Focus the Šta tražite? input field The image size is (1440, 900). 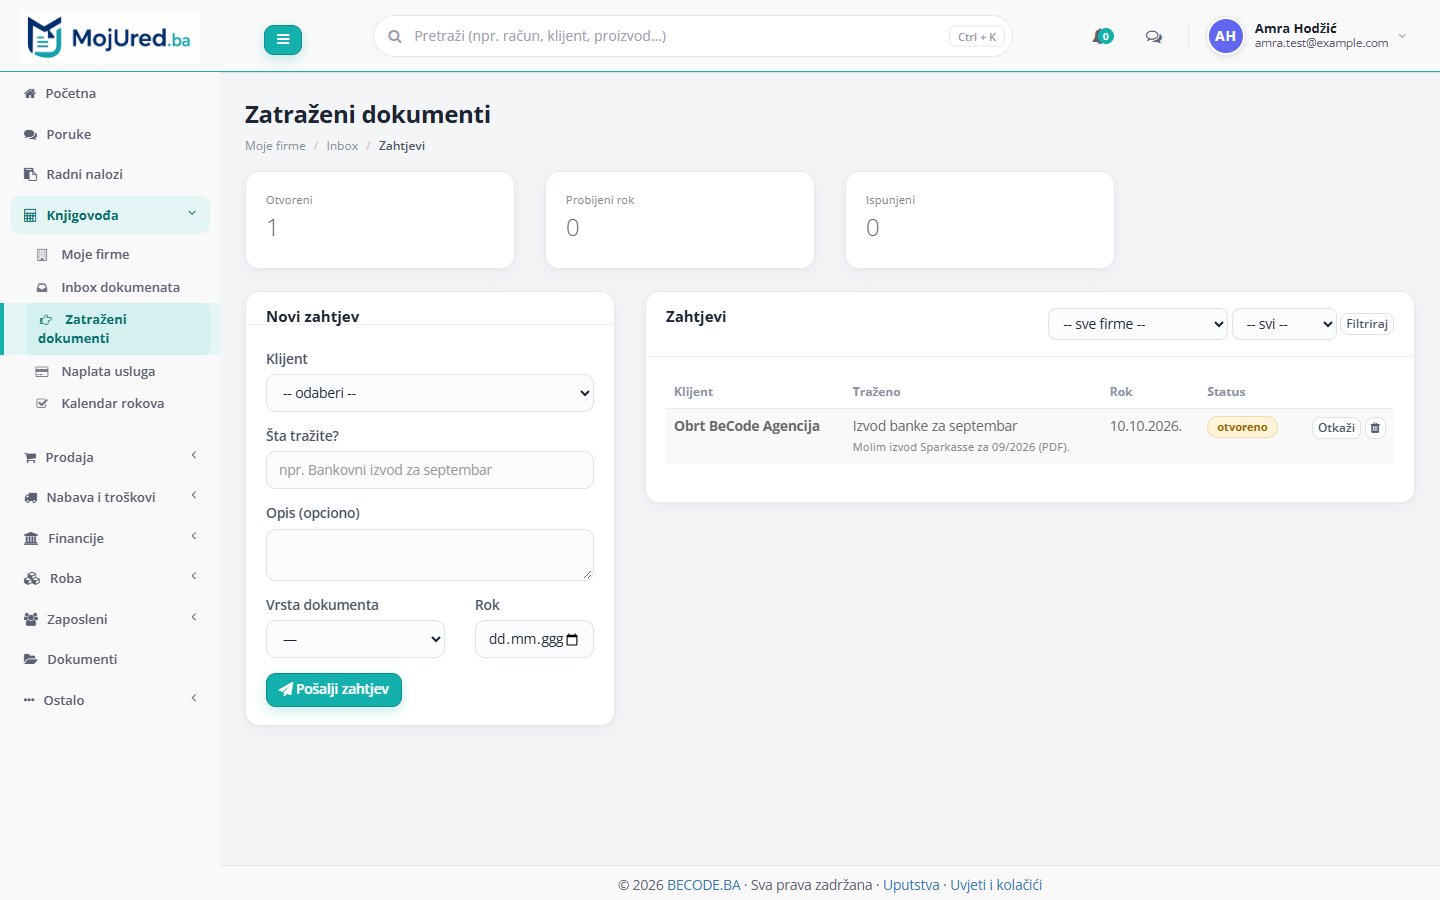pyautogui.click(x=430, y=470)
